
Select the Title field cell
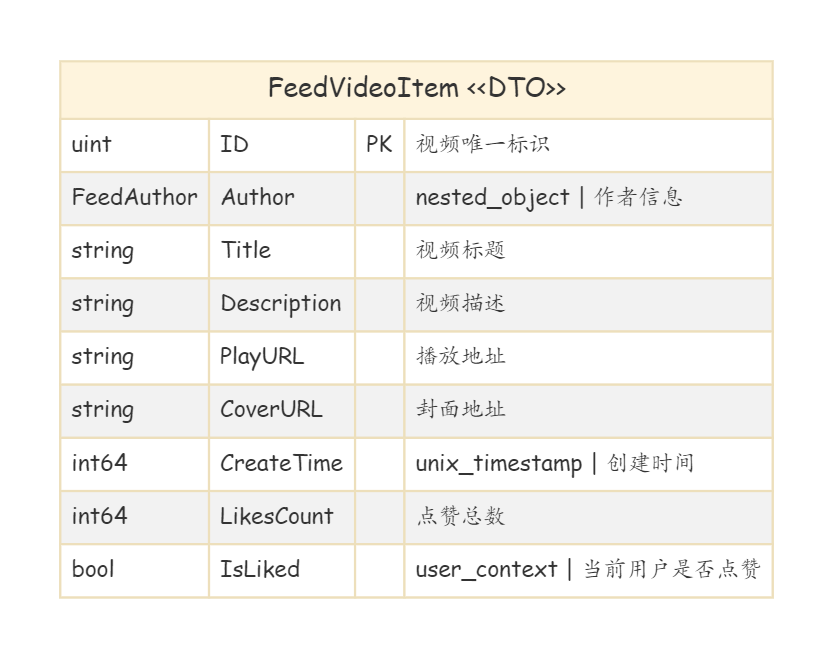(282, 251)
